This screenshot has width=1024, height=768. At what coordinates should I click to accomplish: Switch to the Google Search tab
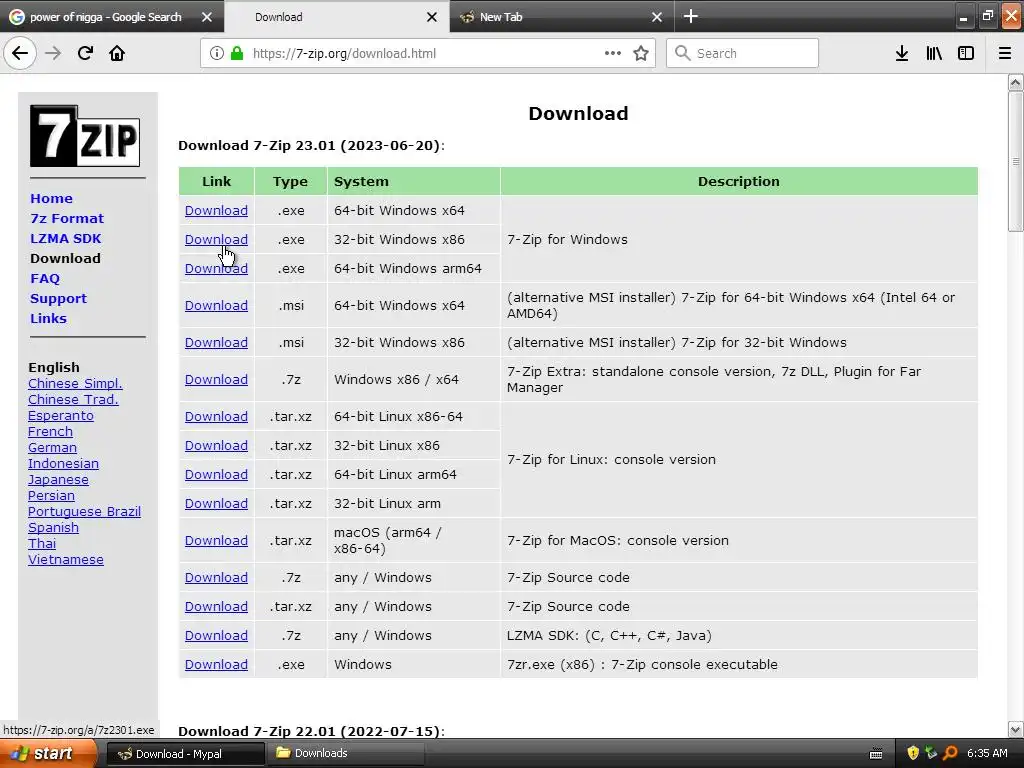pyautogui.click(x=104, y=17)
